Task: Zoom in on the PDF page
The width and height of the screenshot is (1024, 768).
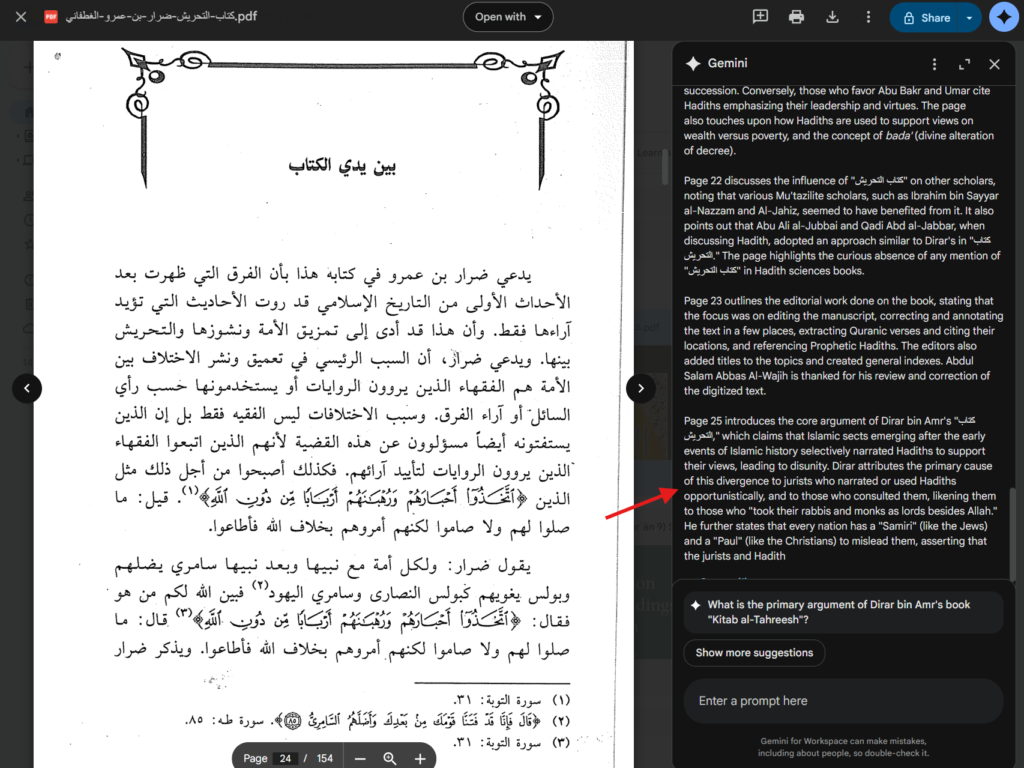Action: coord(420,758)
